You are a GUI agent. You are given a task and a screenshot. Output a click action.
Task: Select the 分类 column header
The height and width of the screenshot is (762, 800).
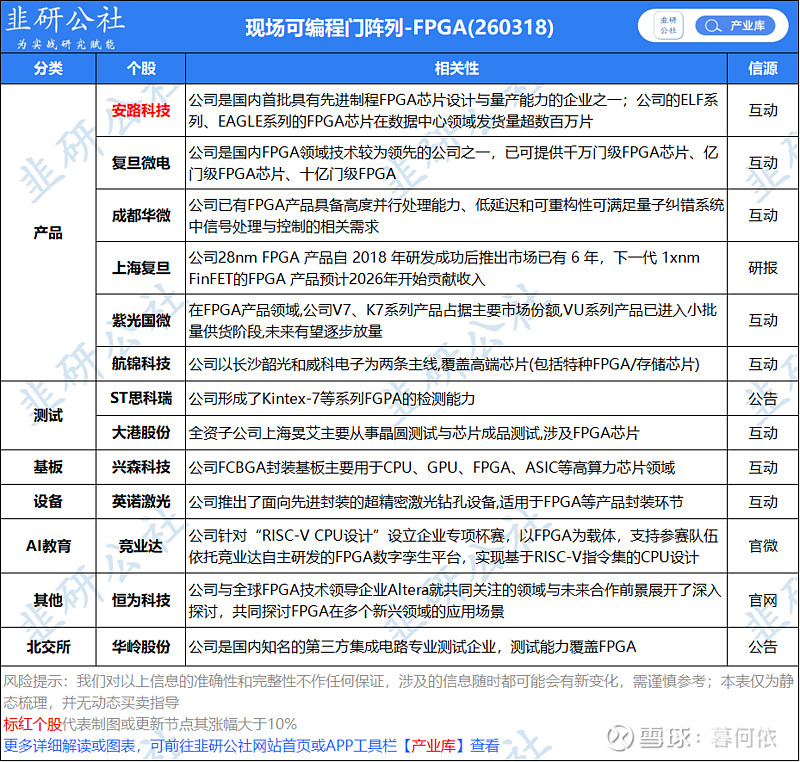(48, 69)
